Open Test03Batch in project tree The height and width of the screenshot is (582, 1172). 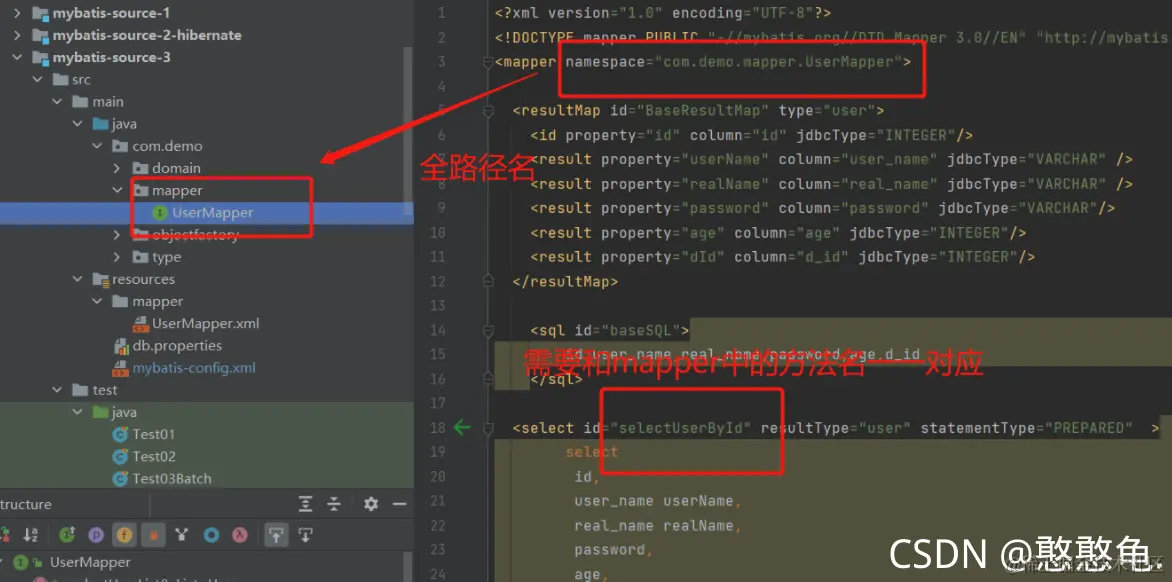(x=172, y=479)
